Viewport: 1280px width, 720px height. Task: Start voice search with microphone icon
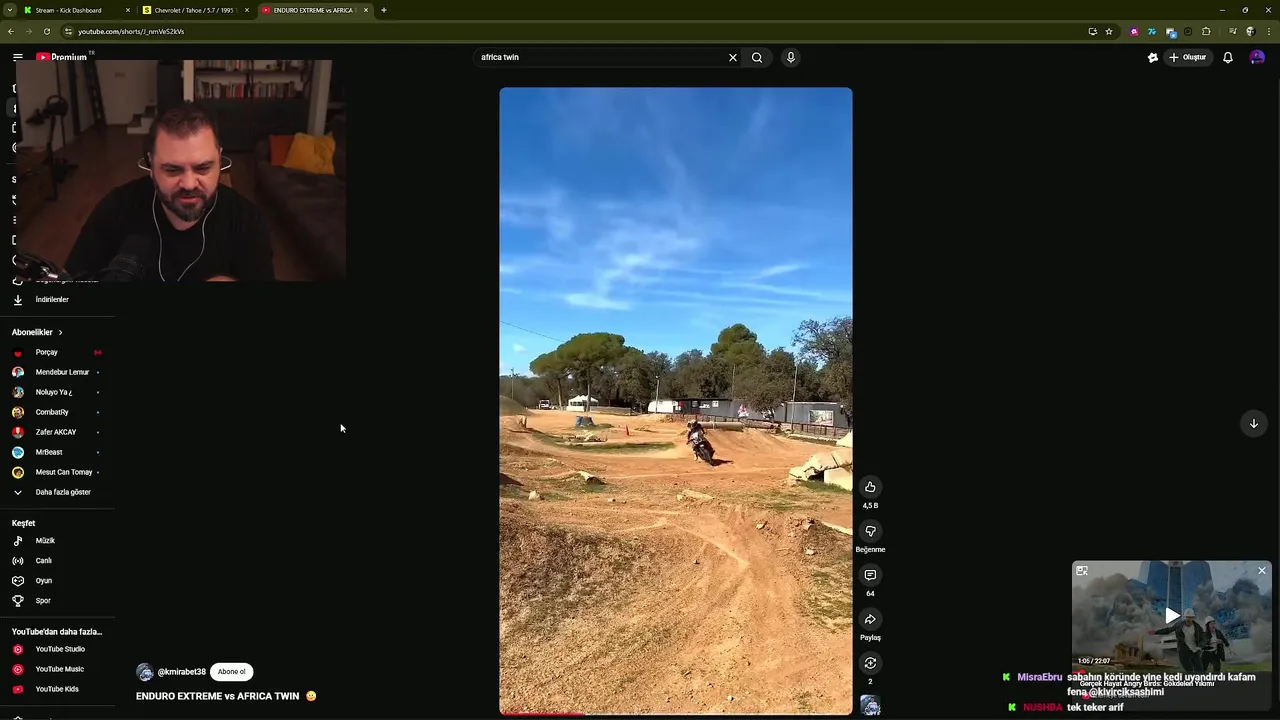[x=790, y=57]
